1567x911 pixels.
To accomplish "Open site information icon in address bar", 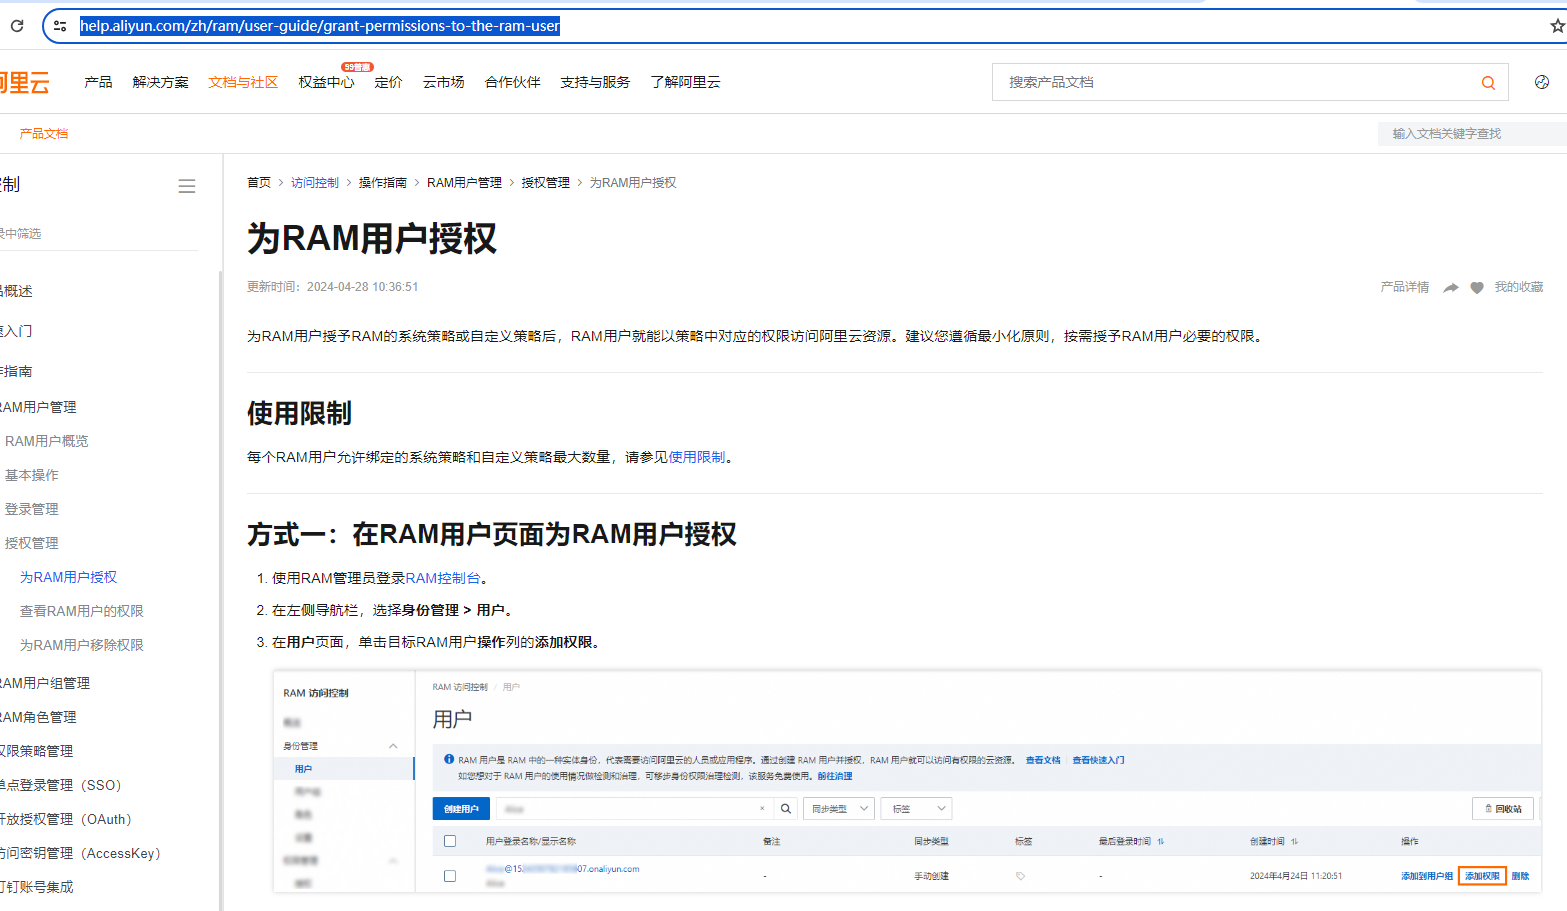I will pyautogui.click(x=60, y=26).
